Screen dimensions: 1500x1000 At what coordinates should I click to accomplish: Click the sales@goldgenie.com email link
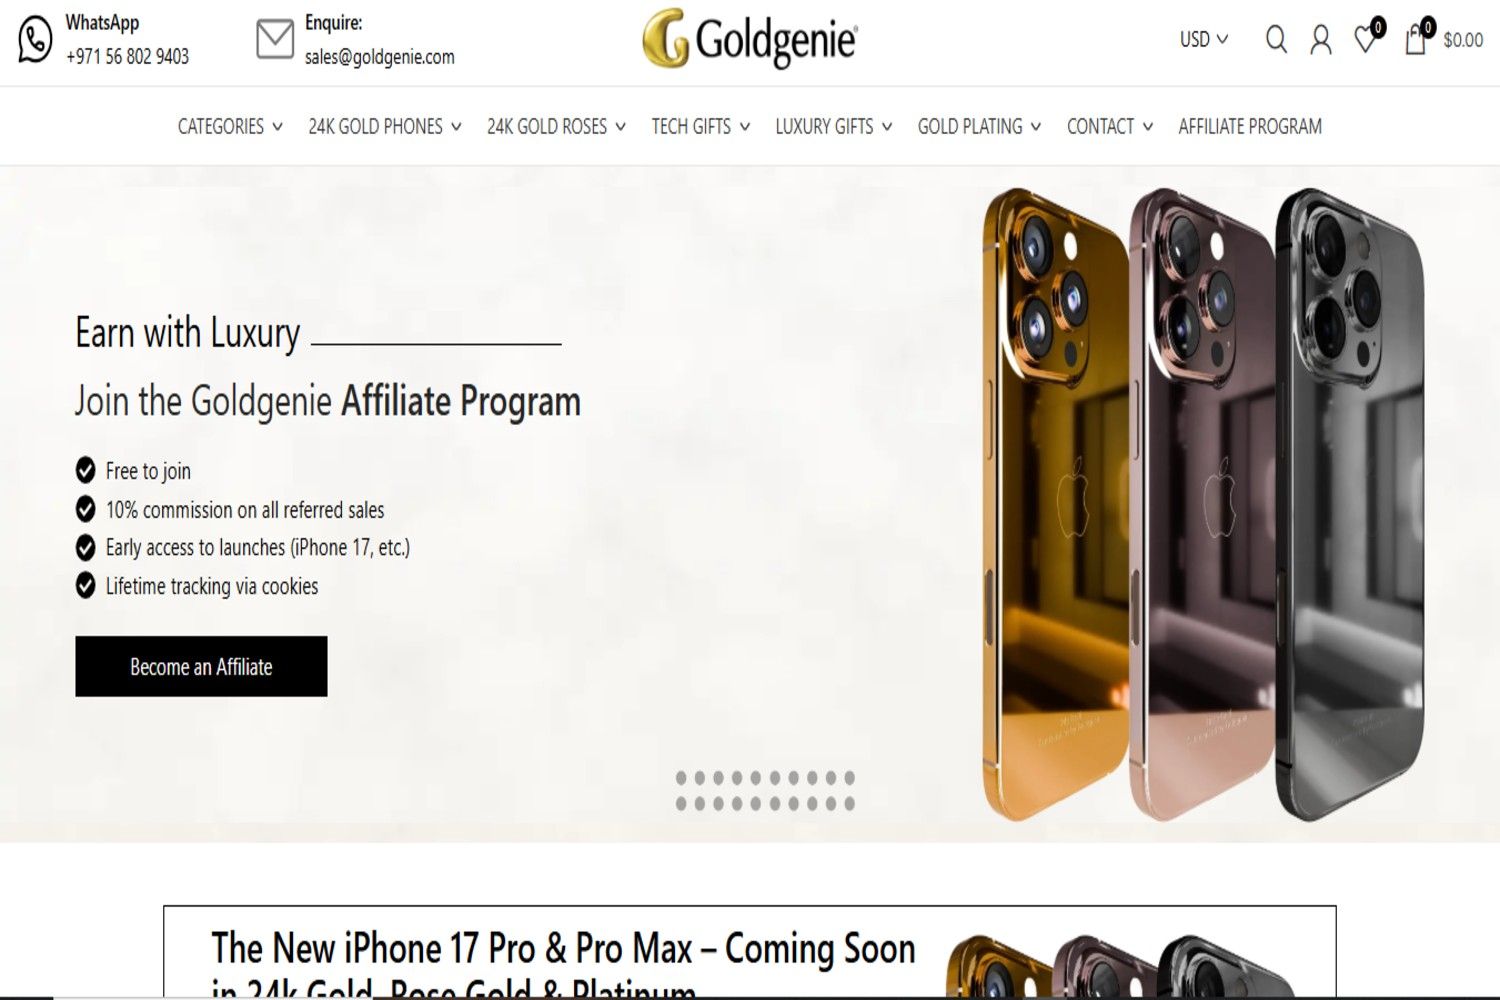coord(380,57)
